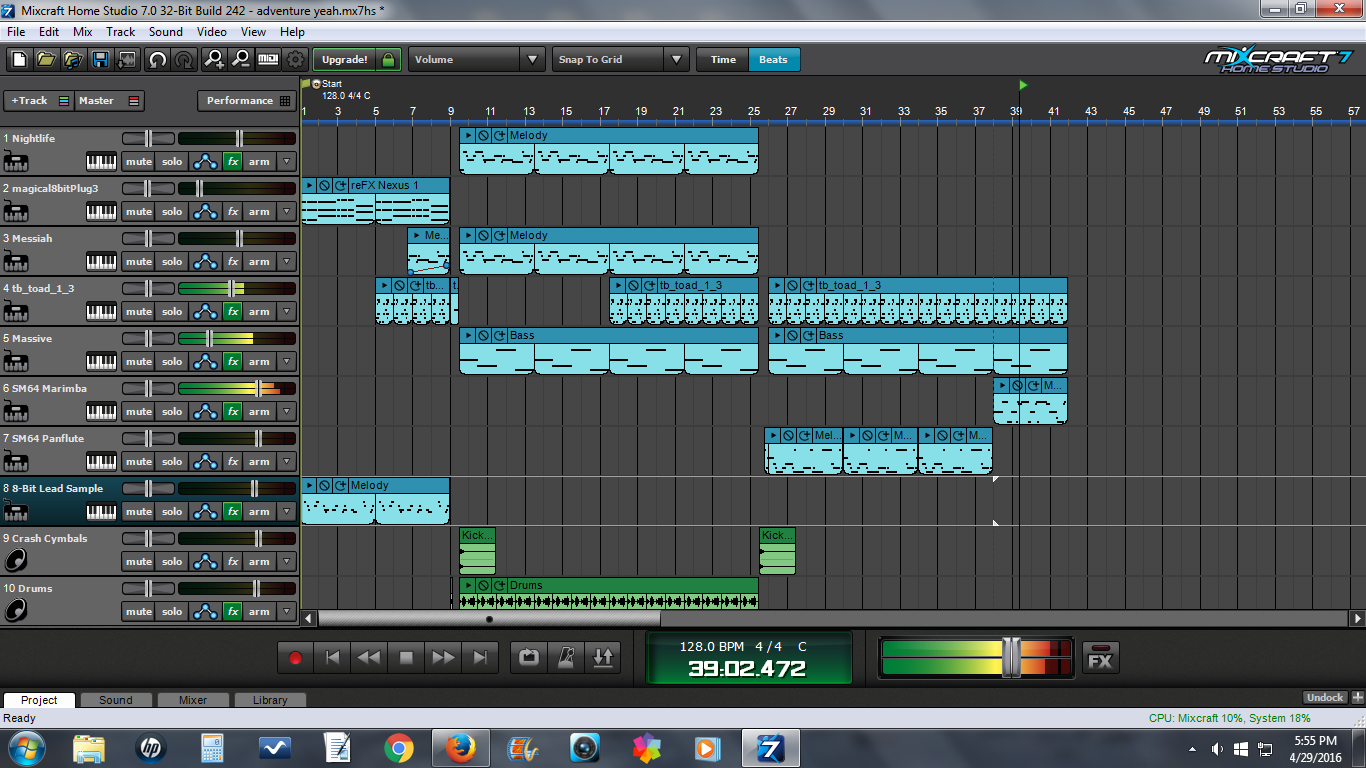This screenshot has height=768, width=1366.
Task: Open piano keyboard icon on Messiah track
Action: 101,261
